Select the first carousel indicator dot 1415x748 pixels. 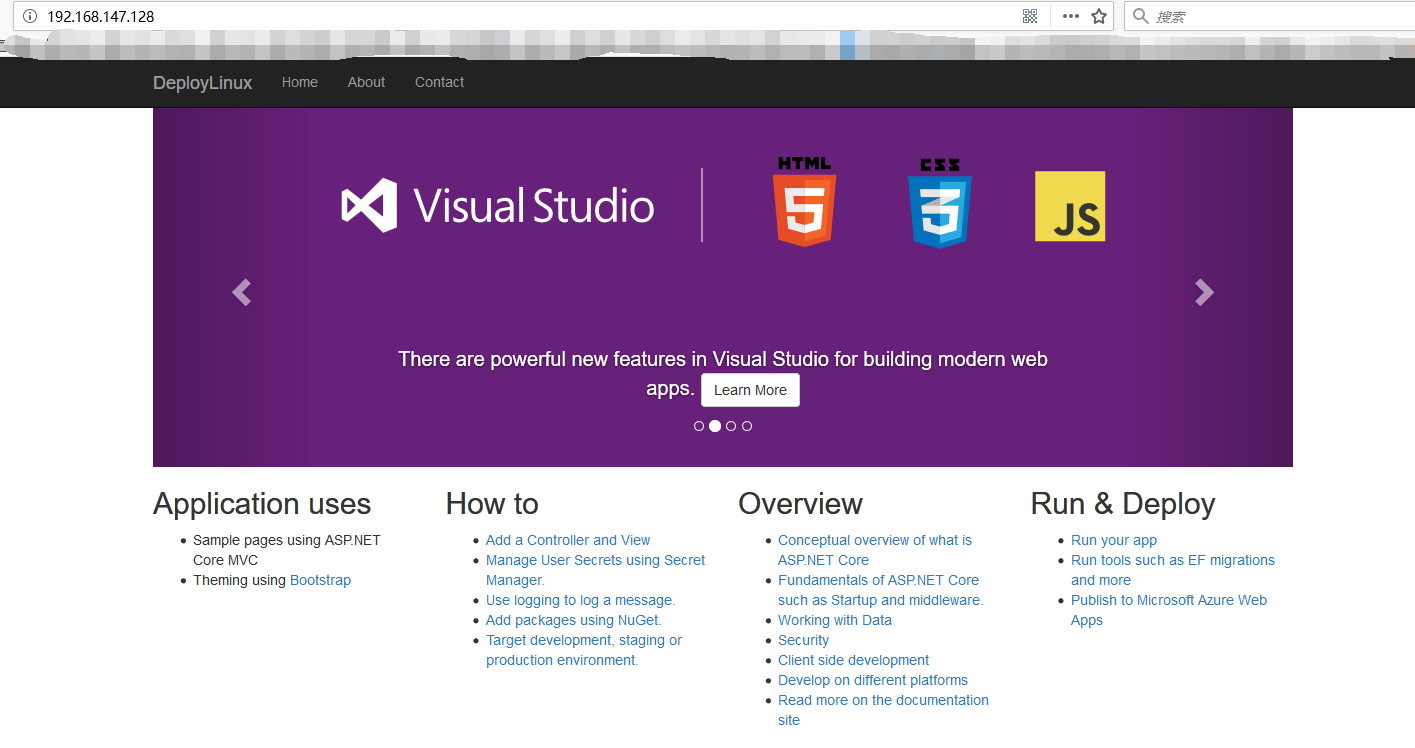pos(699,426)
